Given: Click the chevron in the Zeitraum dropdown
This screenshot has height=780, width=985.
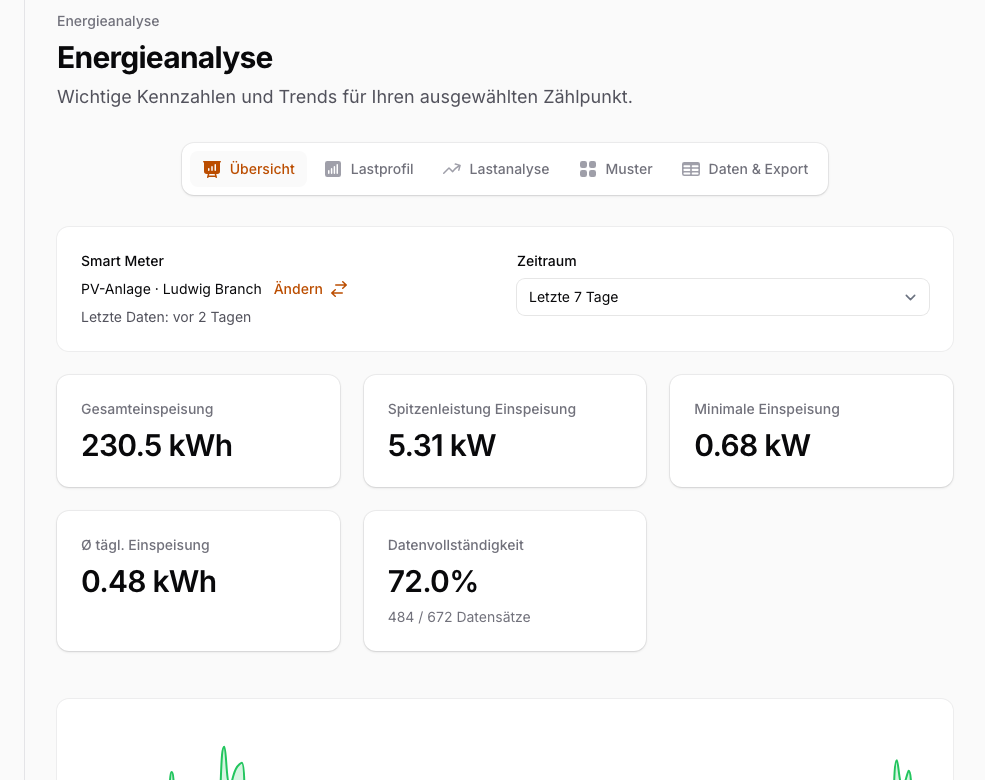Looking at the screenshot, I should (x=910, y=297).
